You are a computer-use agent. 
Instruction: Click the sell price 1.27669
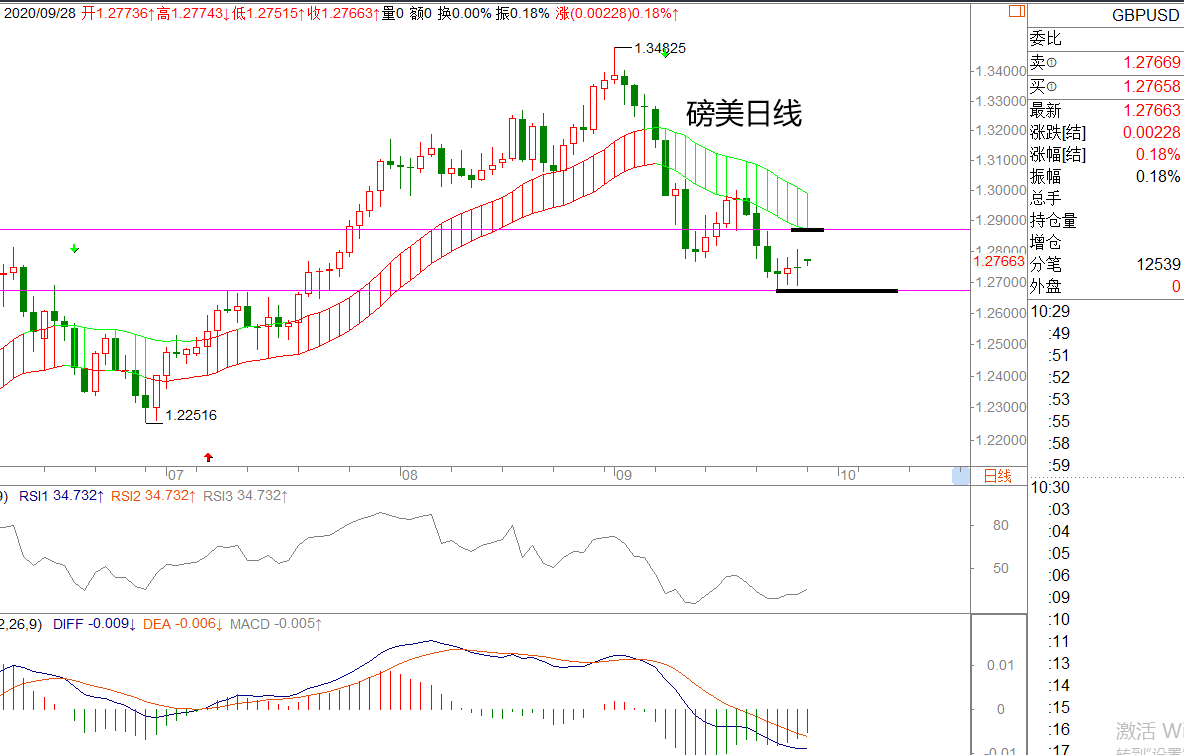1152,63
